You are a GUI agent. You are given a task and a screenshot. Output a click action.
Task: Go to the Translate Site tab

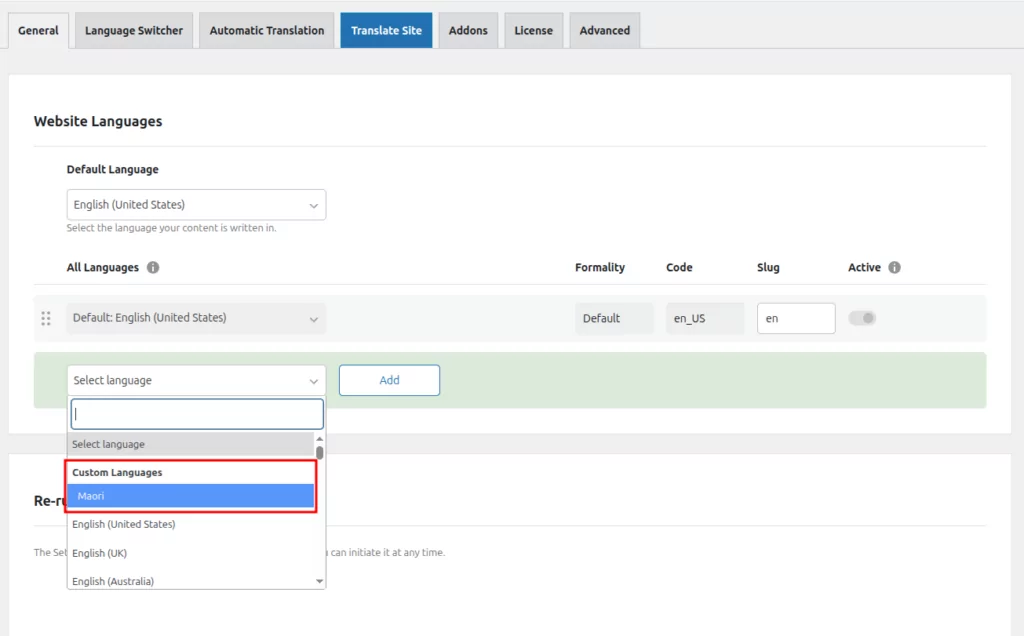[x=386, y=30]
